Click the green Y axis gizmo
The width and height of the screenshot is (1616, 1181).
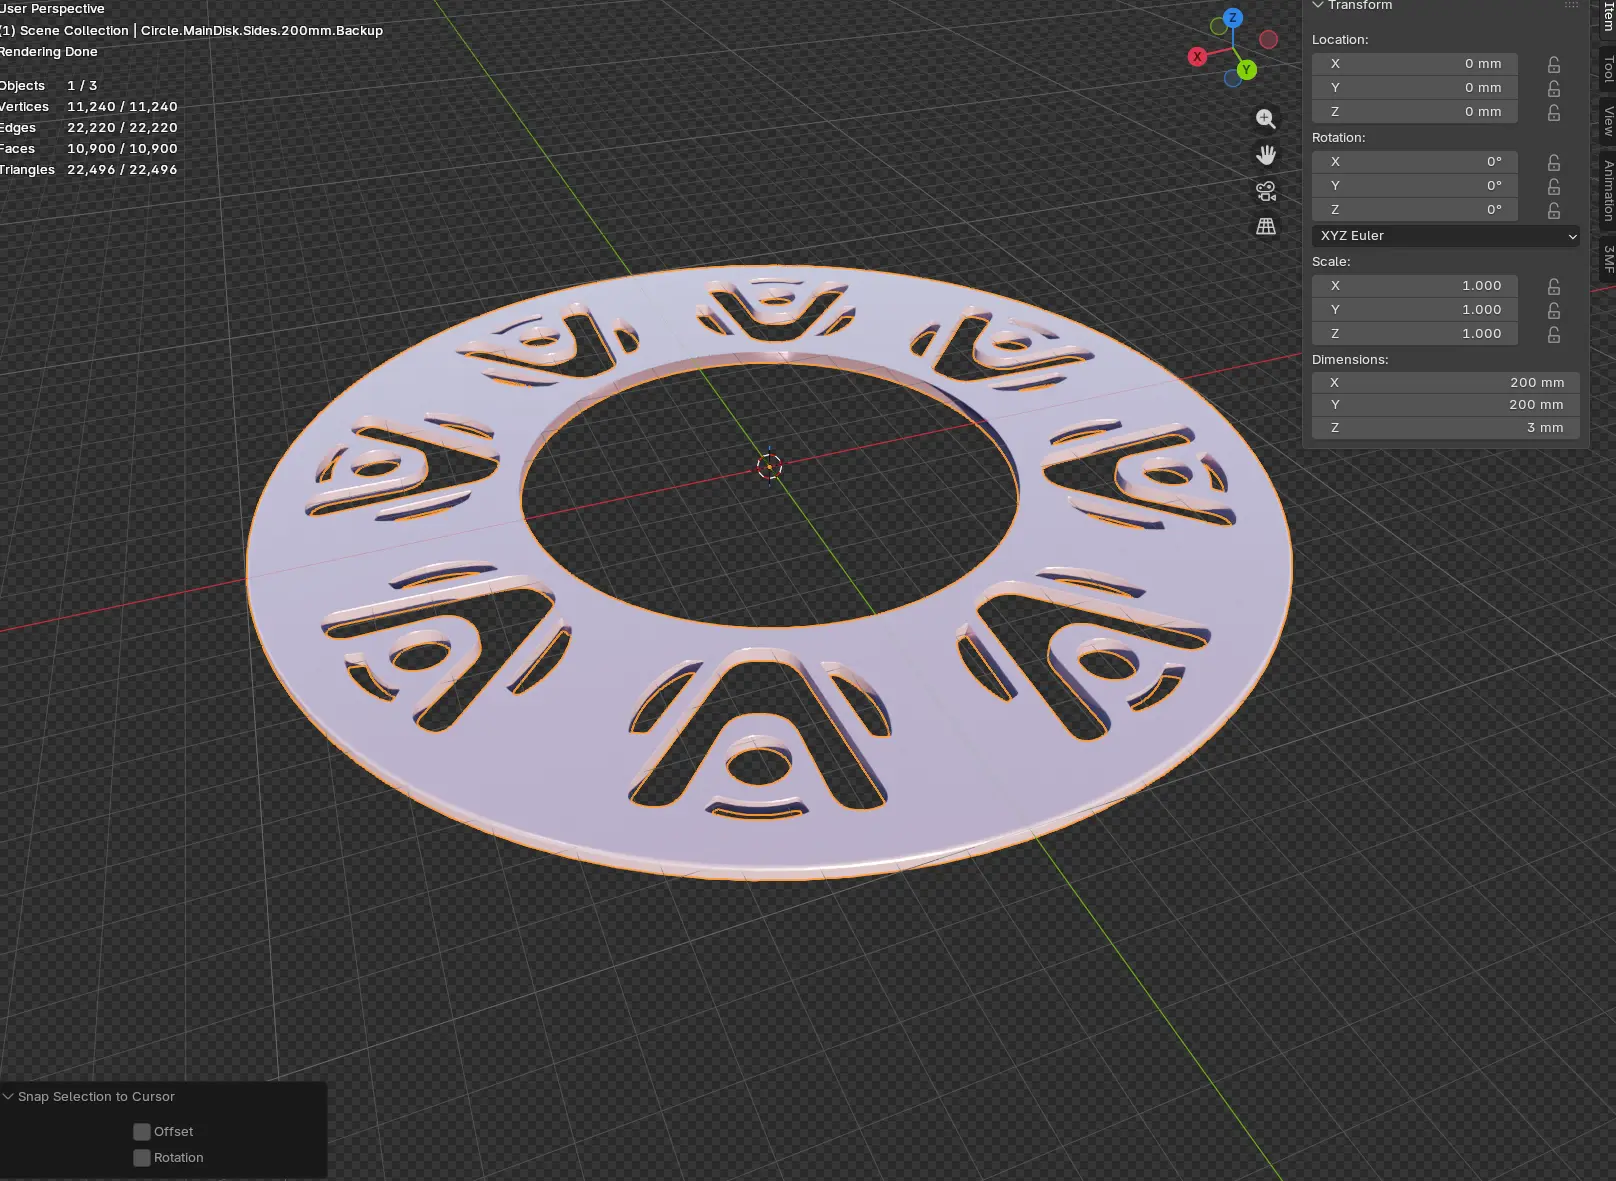(x=1246, y=70)
